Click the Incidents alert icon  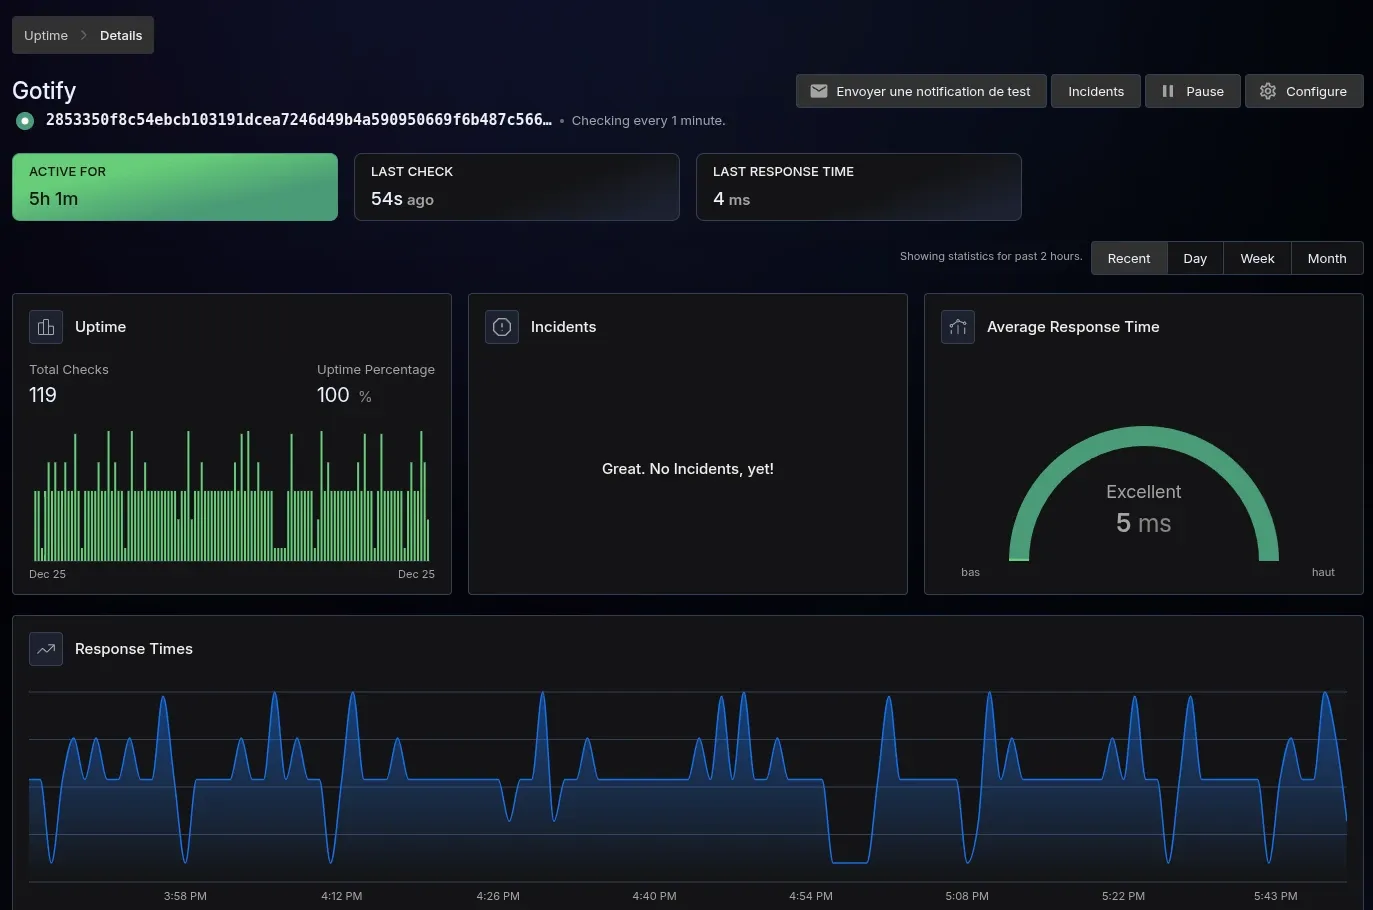tap(502, 327)
